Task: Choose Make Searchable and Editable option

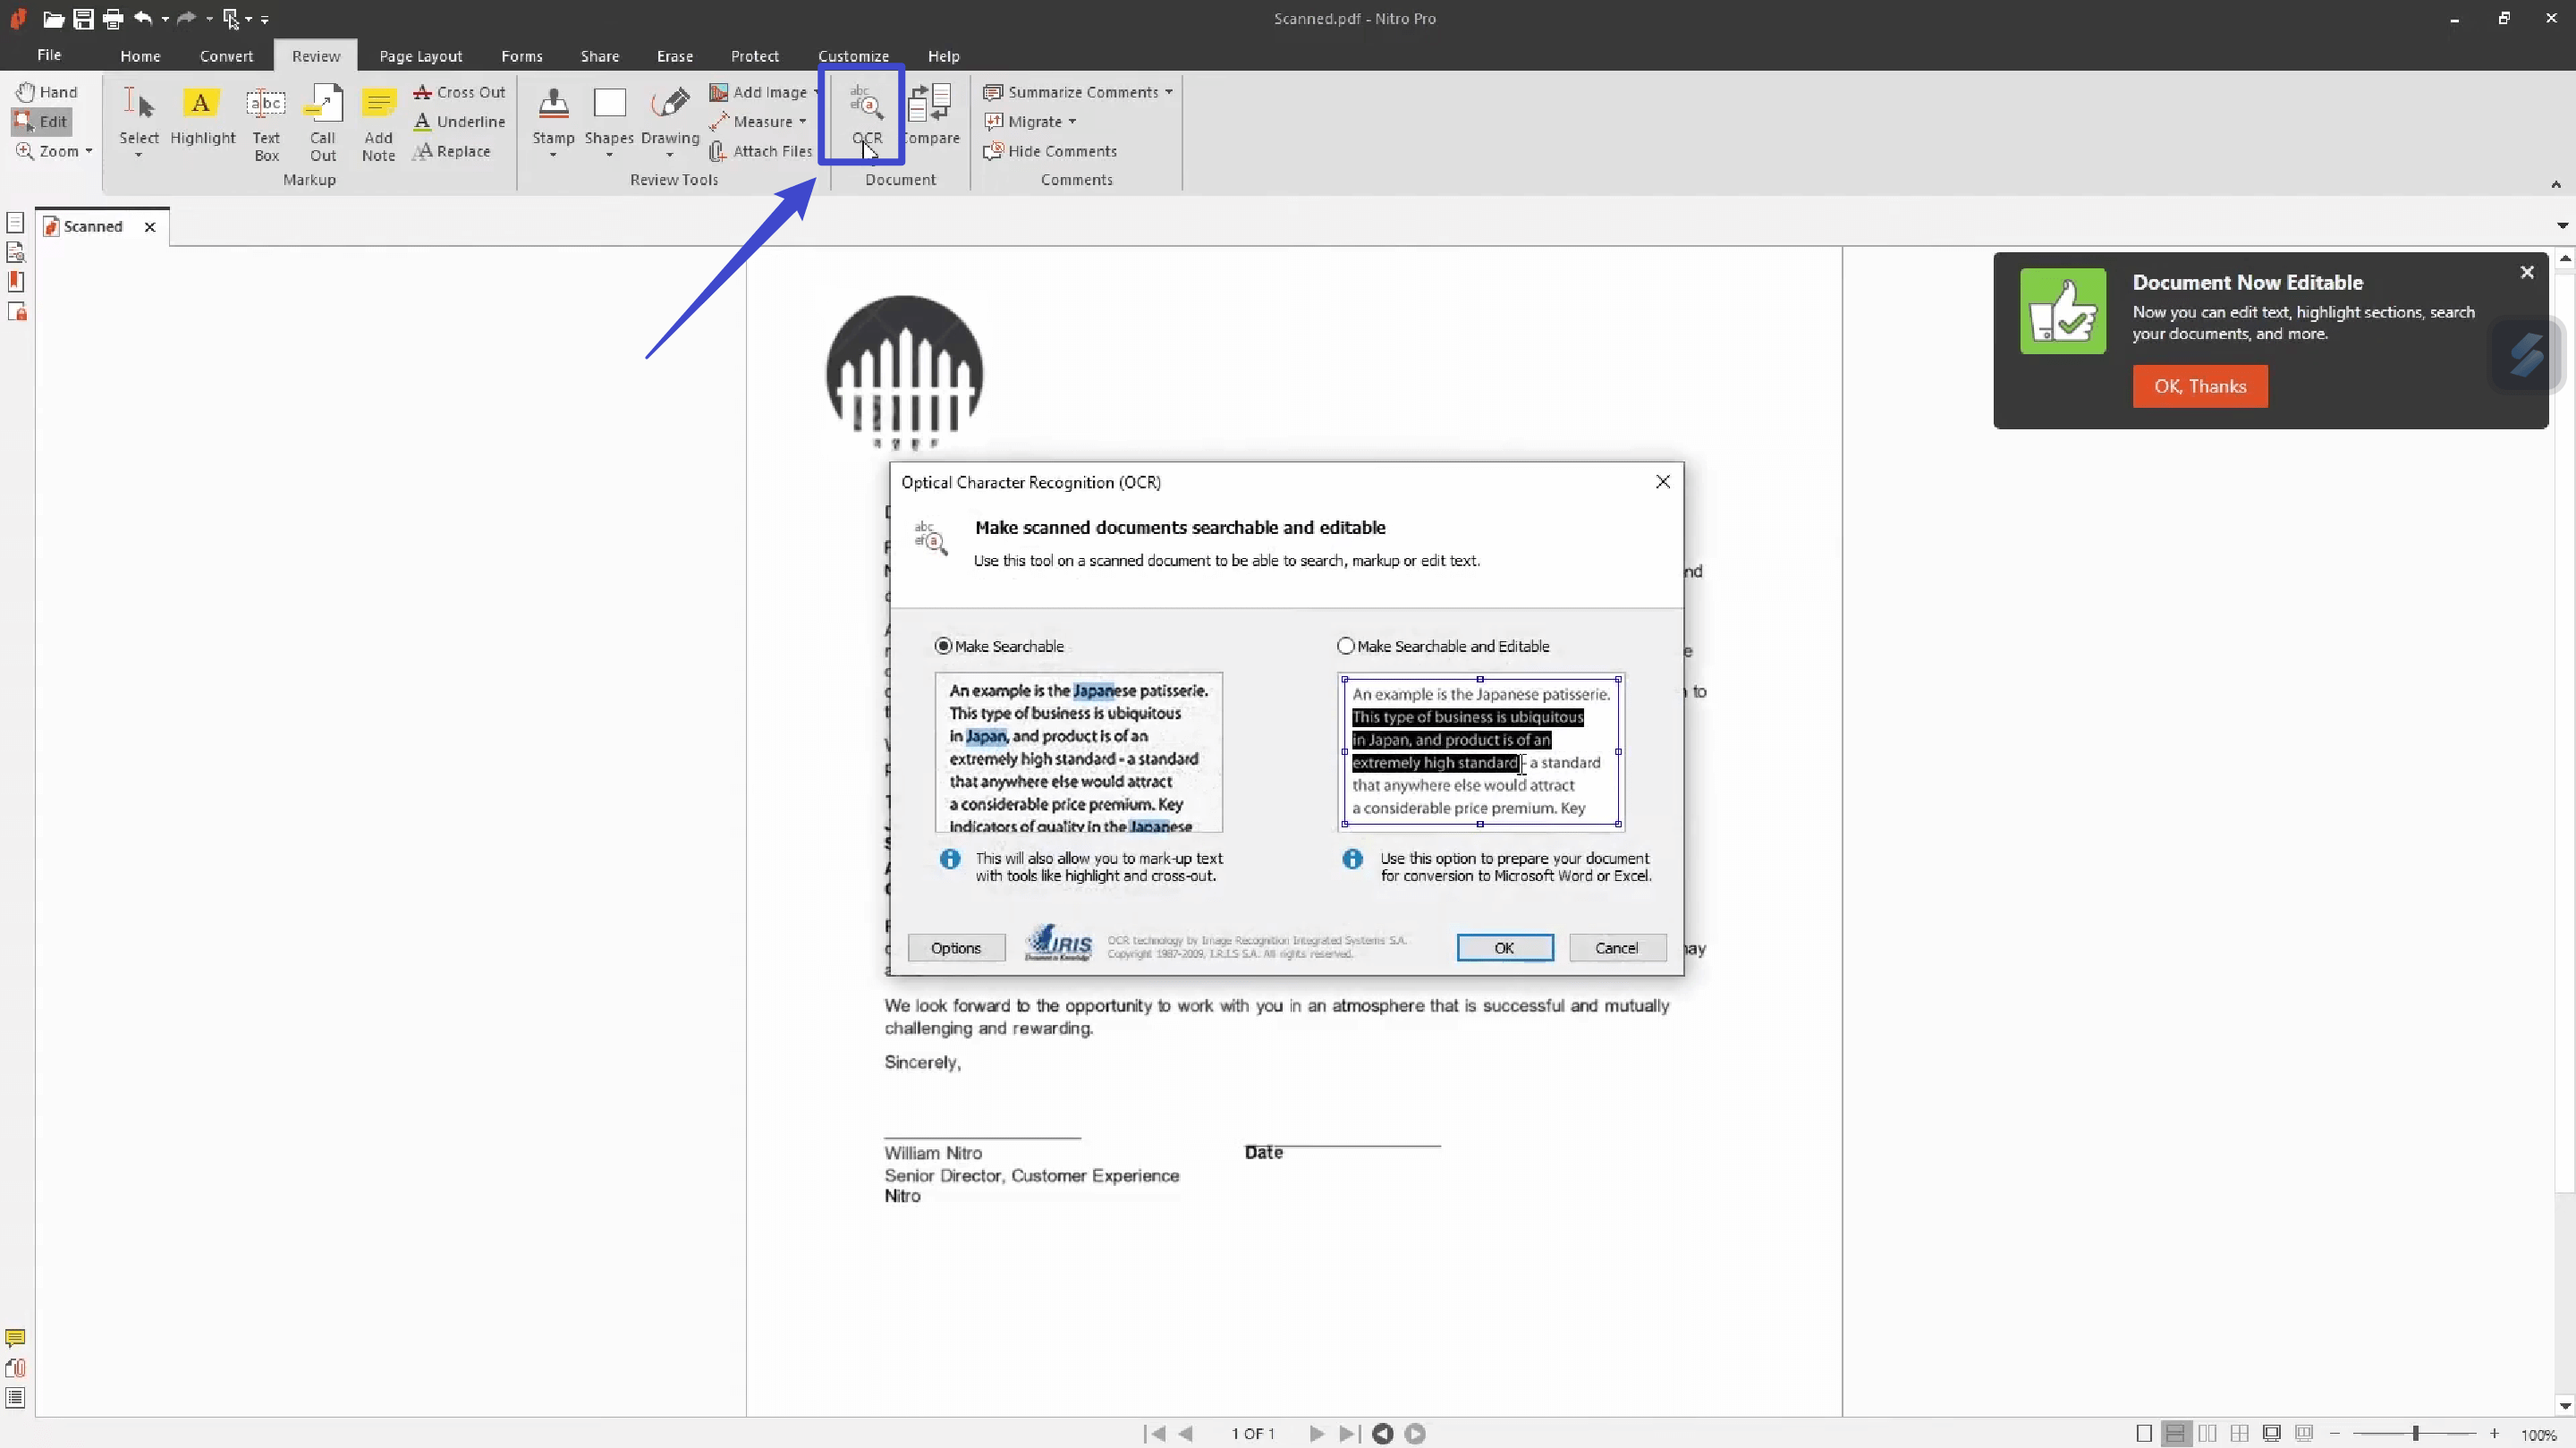Action: [1346, 646]
